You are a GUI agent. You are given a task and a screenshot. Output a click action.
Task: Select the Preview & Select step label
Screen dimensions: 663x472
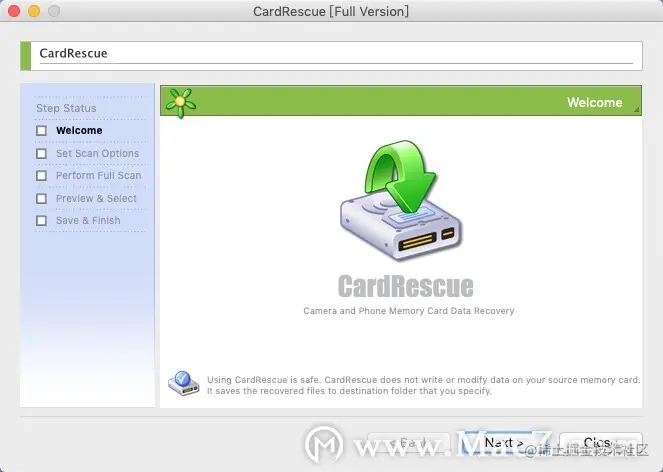96,198
